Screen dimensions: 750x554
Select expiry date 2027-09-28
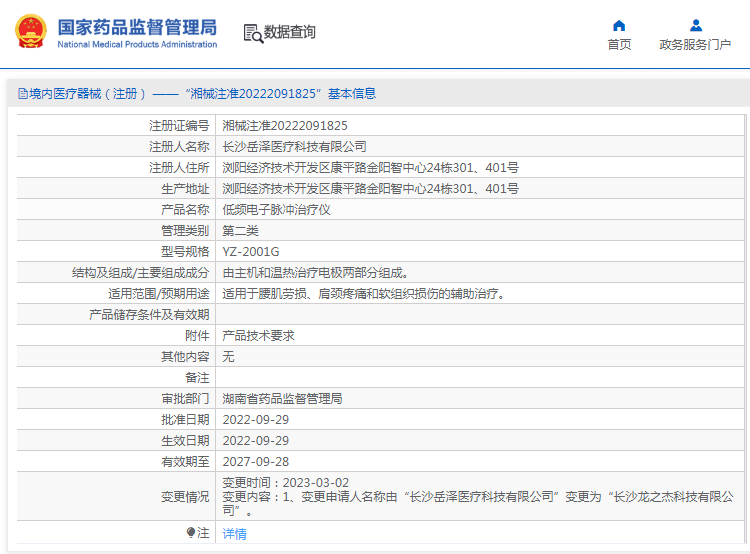(x=255, y=462)
